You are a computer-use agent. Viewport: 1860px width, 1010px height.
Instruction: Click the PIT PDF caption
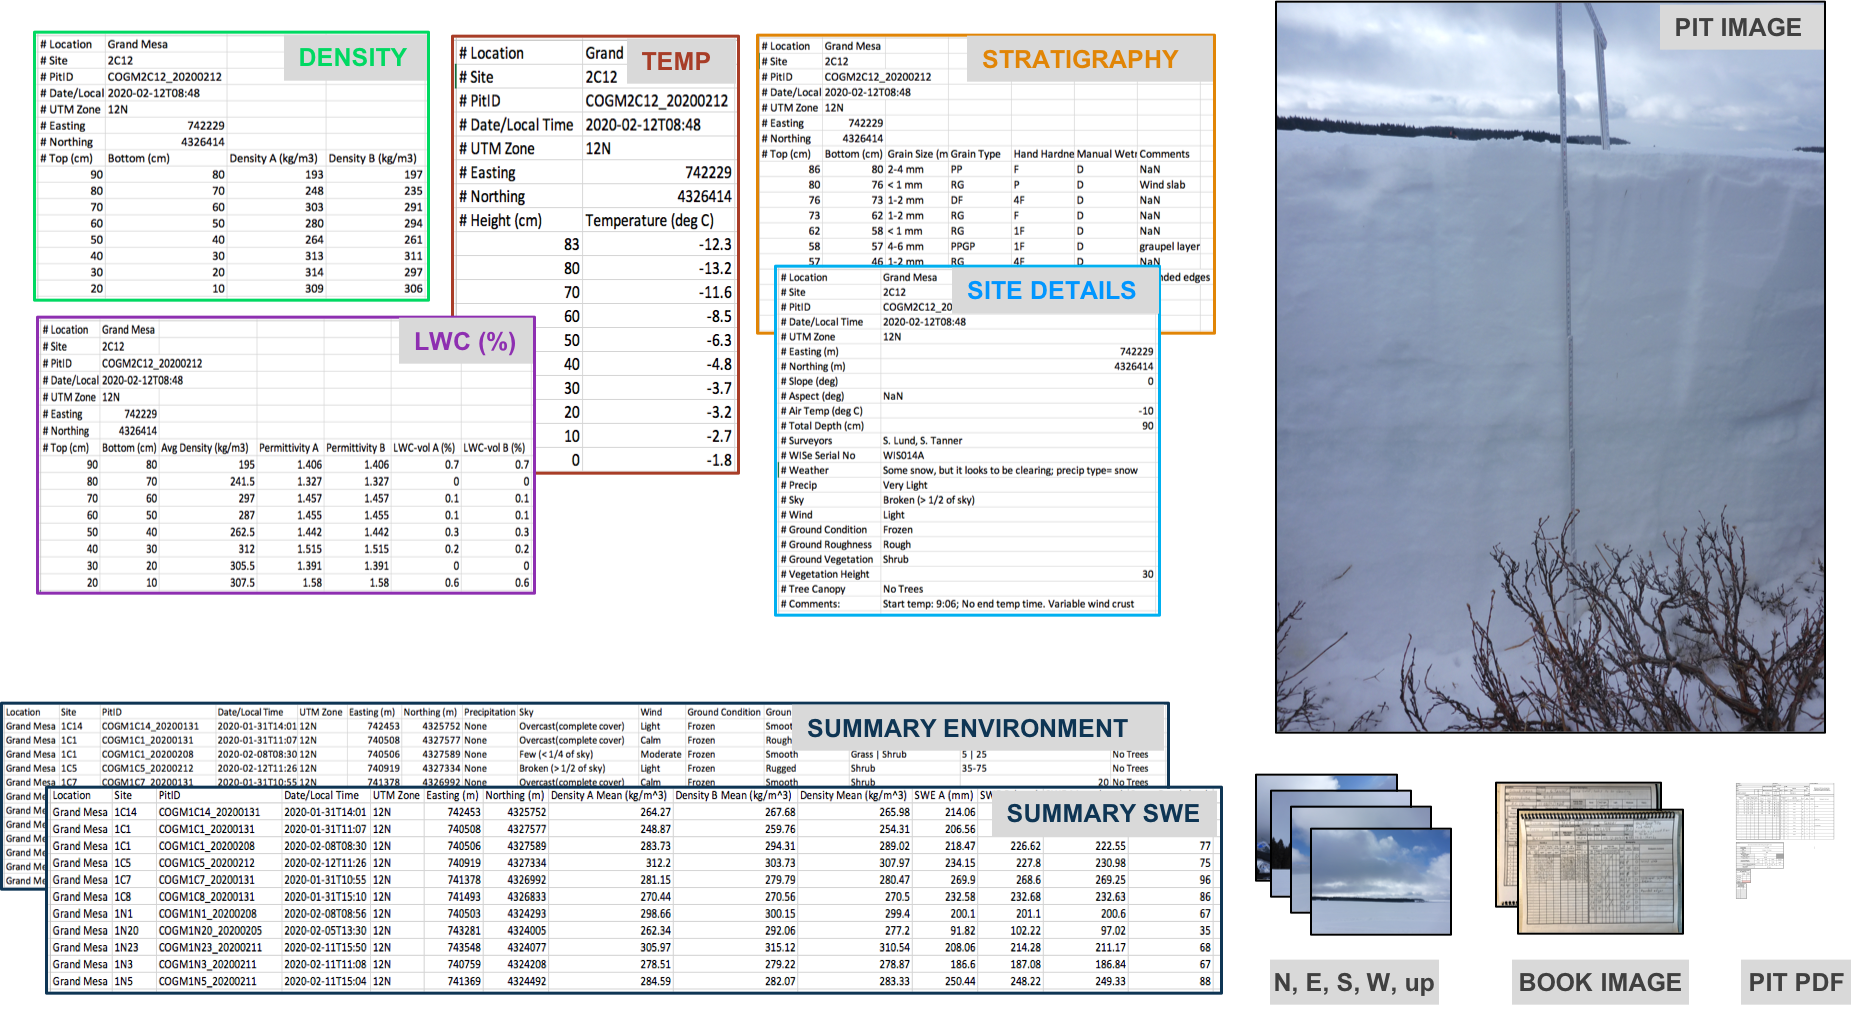click(x=1796, y=982)
